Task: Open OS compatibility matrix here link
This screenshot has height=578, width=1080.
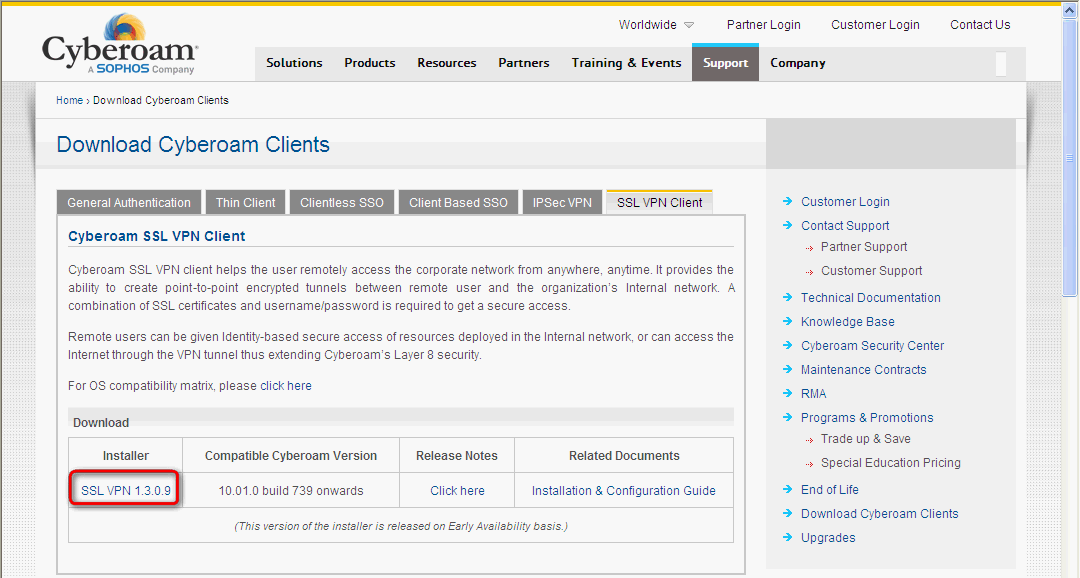Action: (x=299, y=386)
